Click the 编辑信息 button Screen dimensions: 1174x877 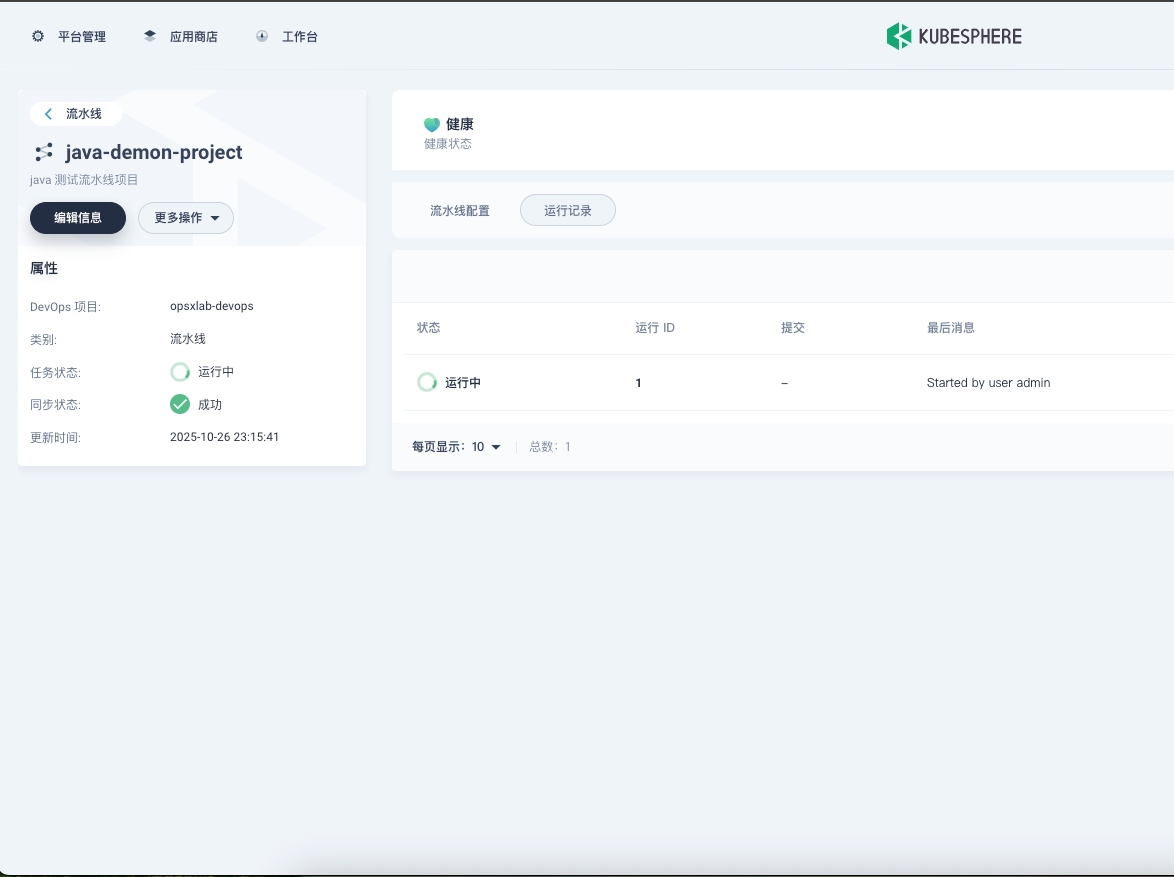(x=78, y=218)
